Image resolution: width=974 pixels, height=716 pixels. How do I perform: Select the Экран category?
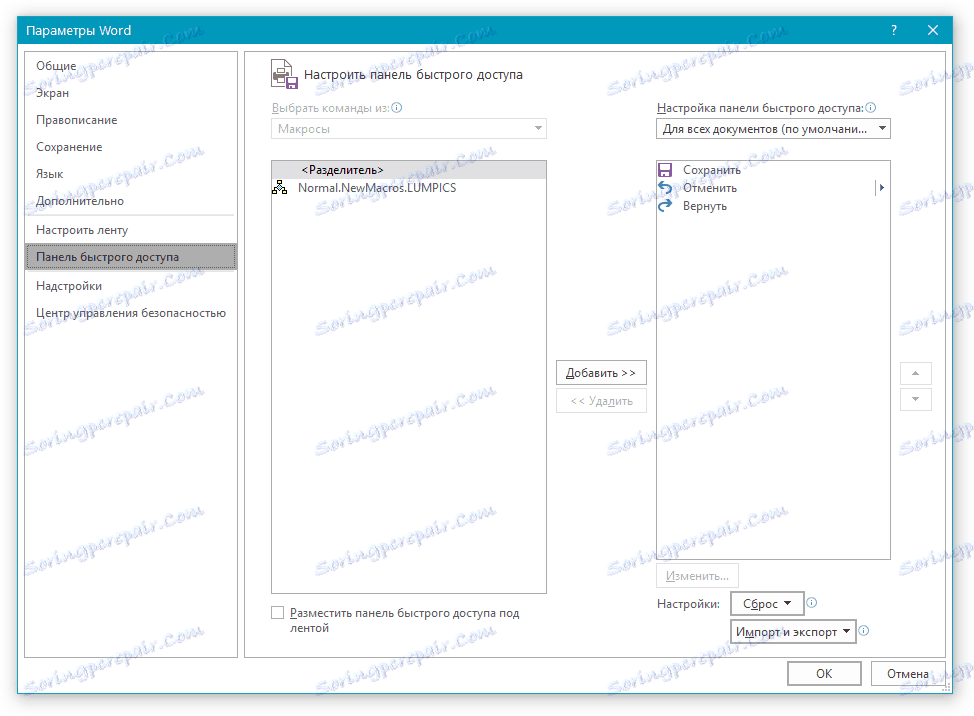131,93
